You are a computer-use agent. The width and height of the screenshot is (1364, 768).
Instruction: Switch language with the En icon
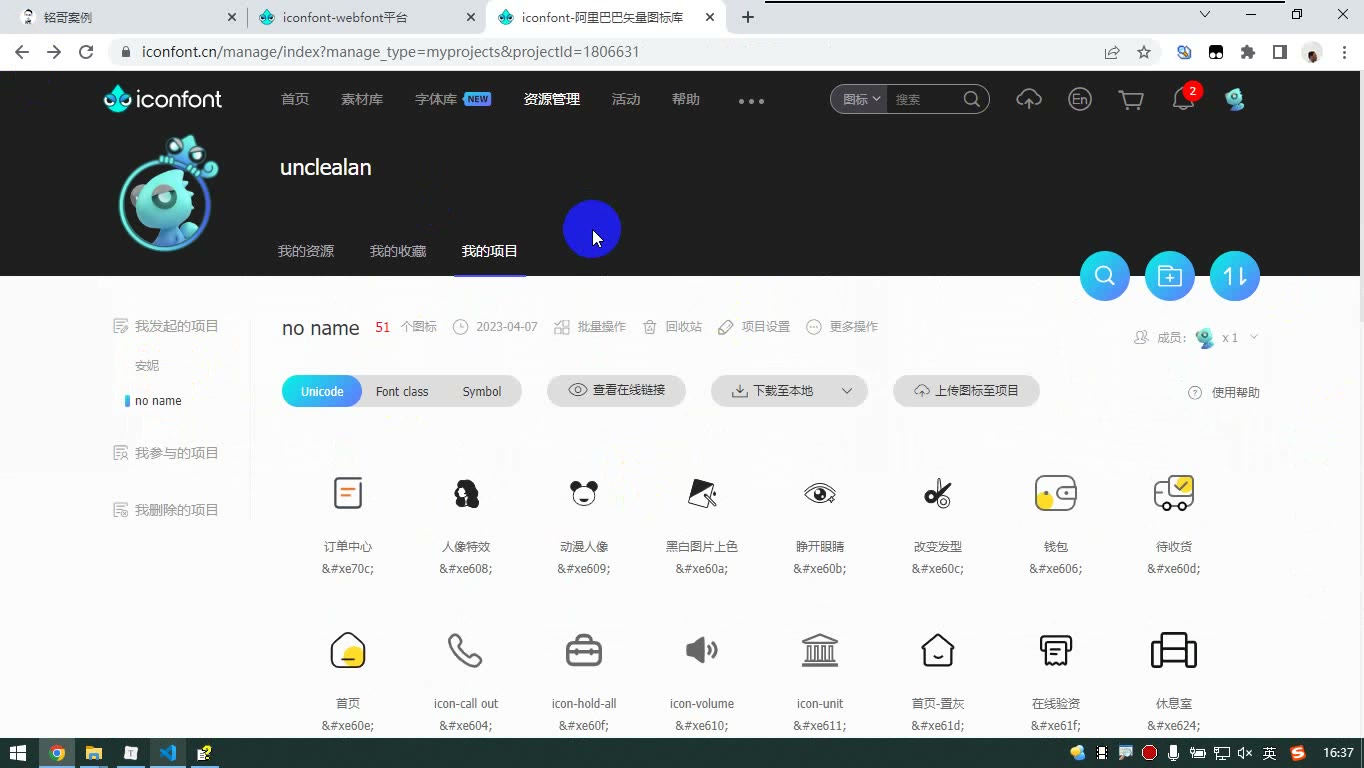(x=1080, y=99)
